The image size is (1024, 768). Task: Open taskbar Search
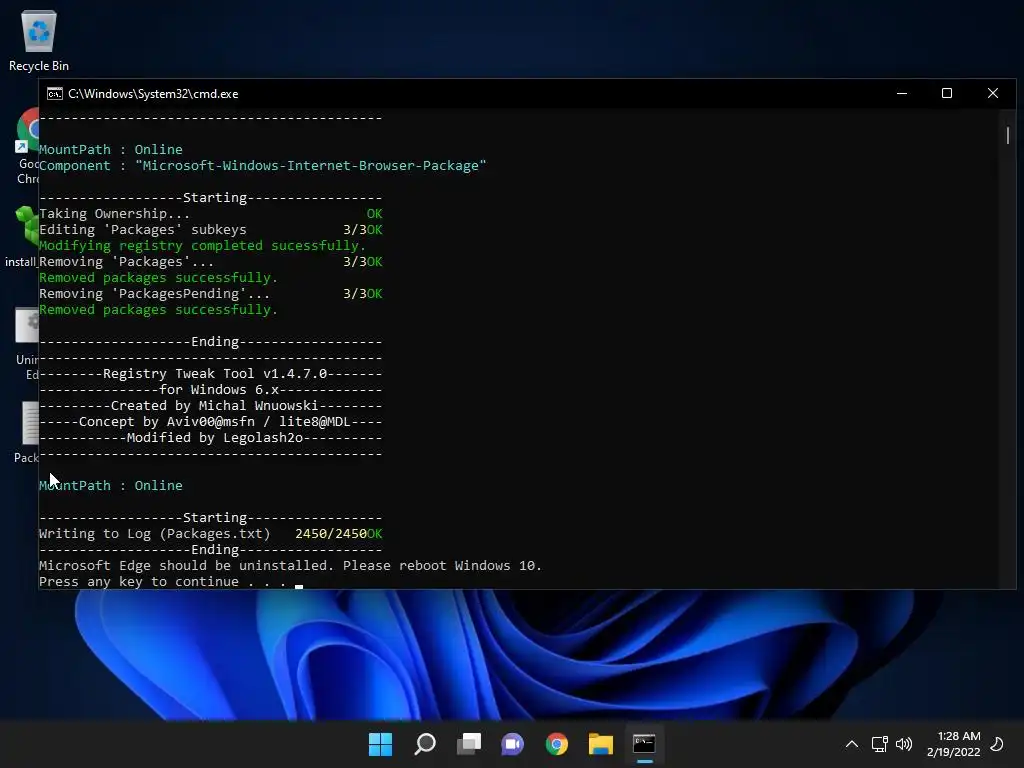[x=424, y=744]
